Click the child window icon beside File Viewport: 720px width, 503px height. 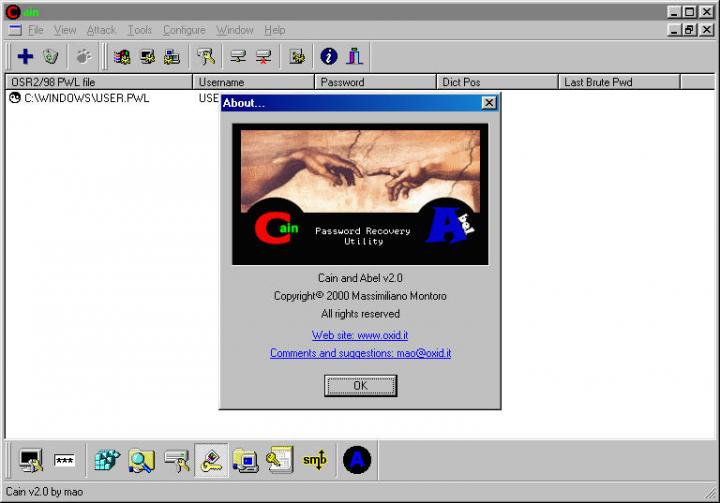click(15, 30)
